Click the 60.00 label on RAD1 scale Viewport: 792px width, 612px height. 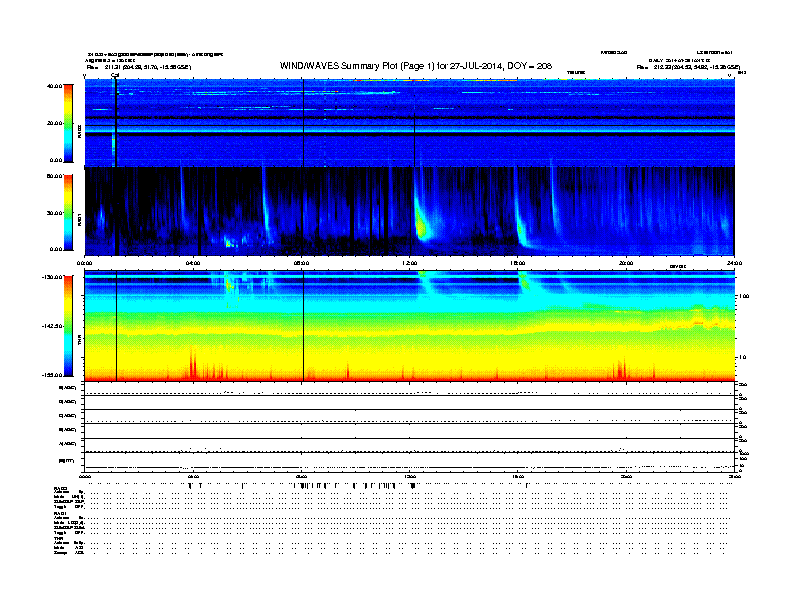(x=54, y=176)
